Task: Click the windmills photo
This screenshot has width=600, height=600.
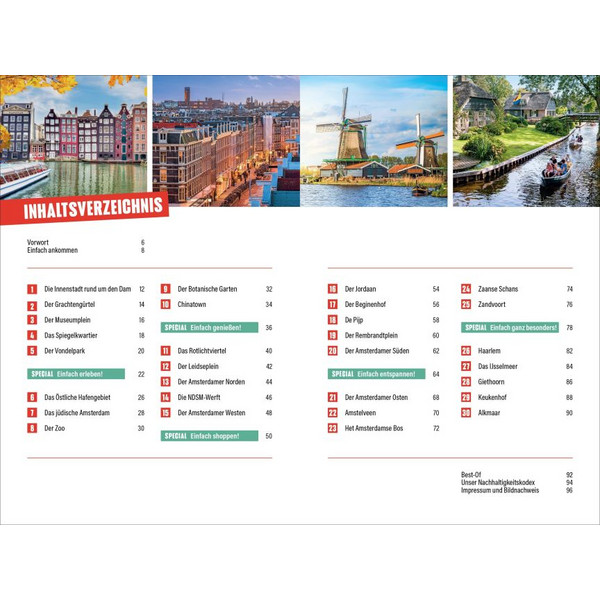Action: point(374,141)
